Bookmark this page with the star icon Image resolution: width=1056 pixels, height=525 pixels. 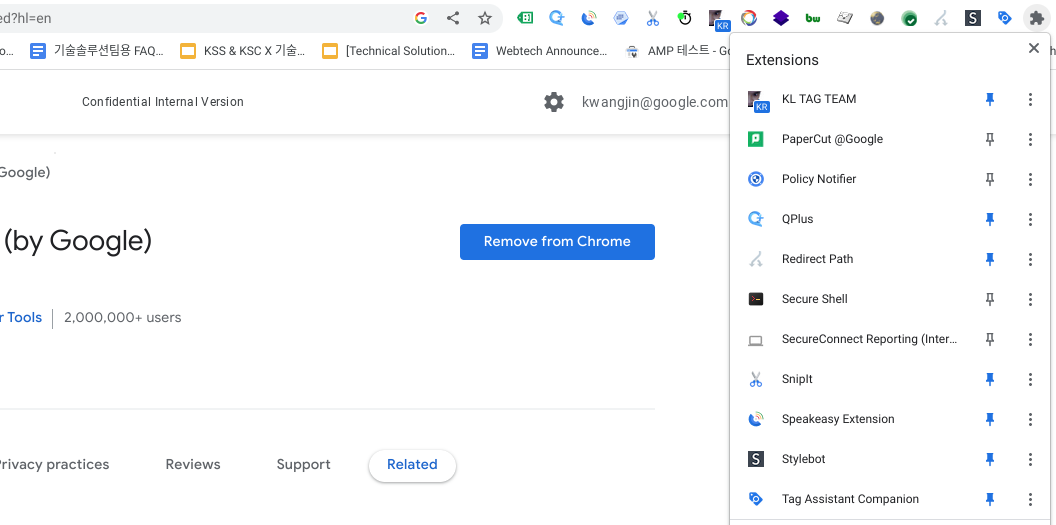tap(485, 18)
